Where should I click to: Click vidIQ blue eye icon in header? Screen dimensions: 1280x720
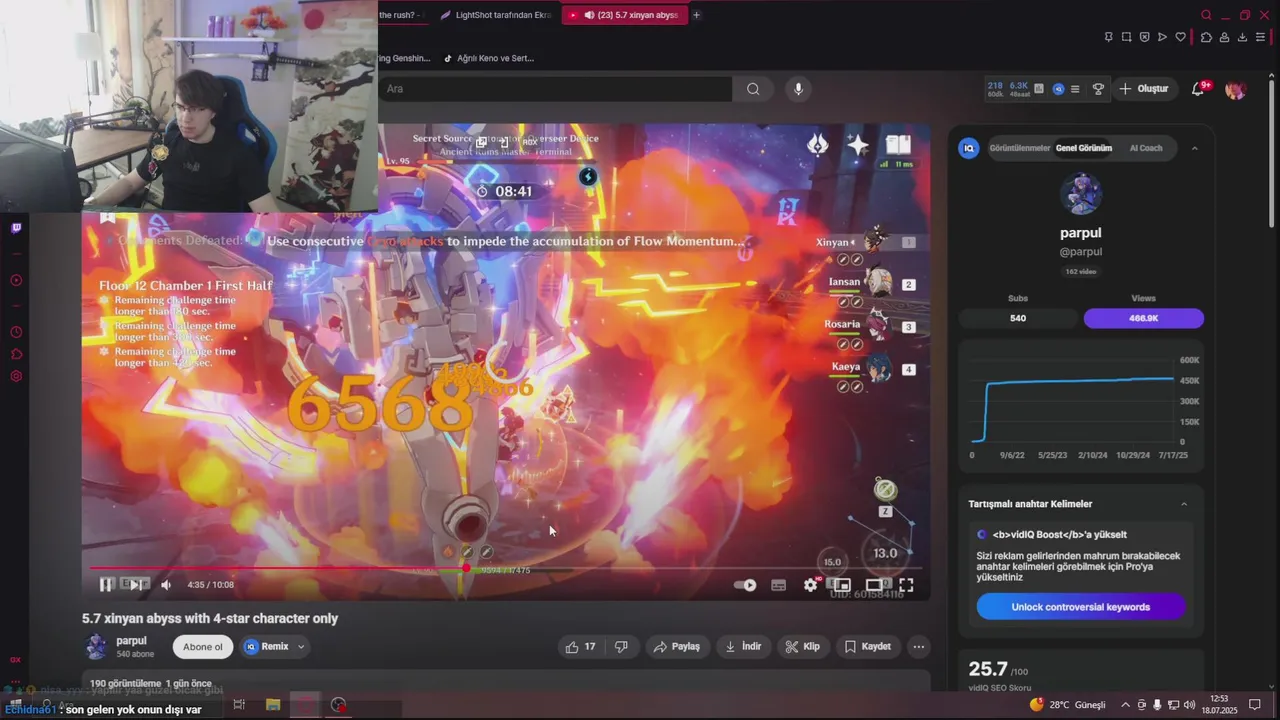[1059, 89]
